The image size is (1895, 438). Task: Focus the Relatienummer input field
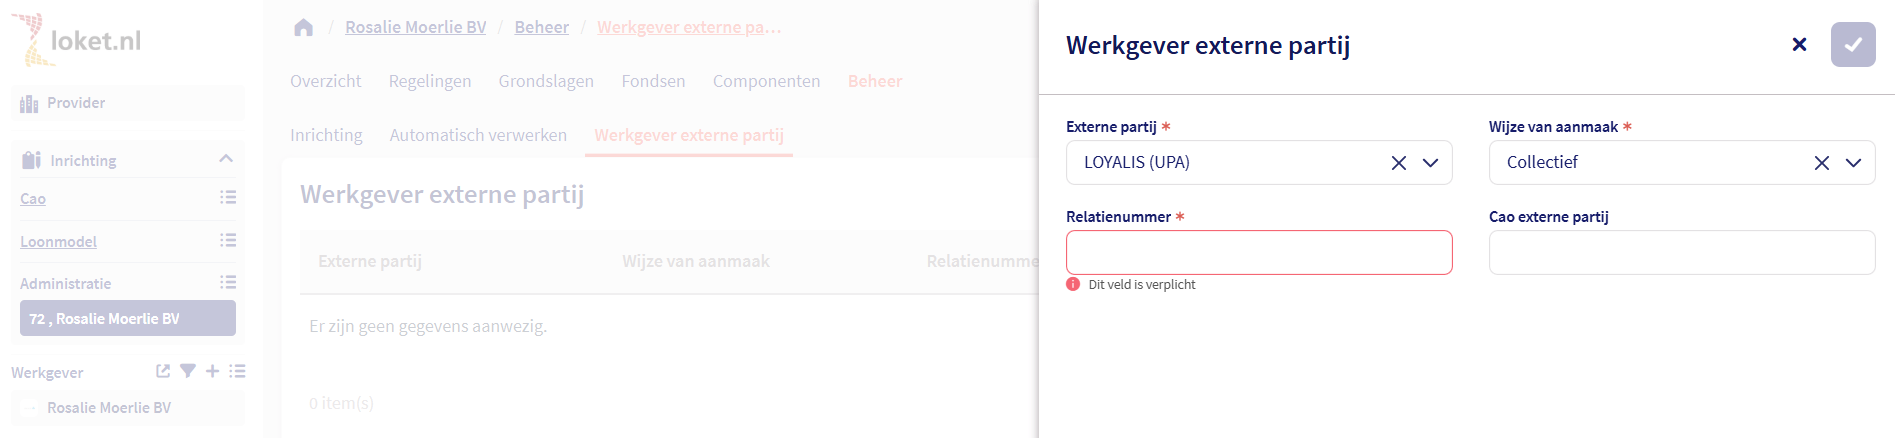tap(1258, 253)
